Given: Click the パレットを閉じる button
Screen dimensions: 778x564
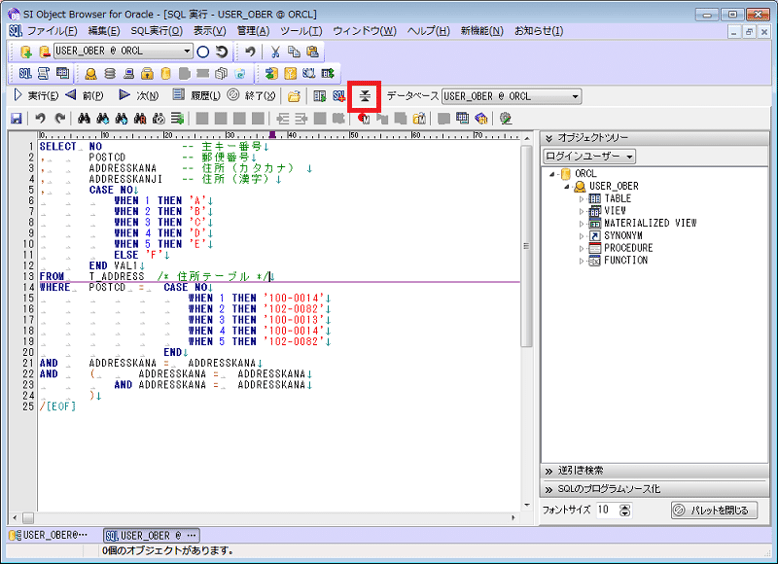Looking at the screenshot, I should click(714, 510).
